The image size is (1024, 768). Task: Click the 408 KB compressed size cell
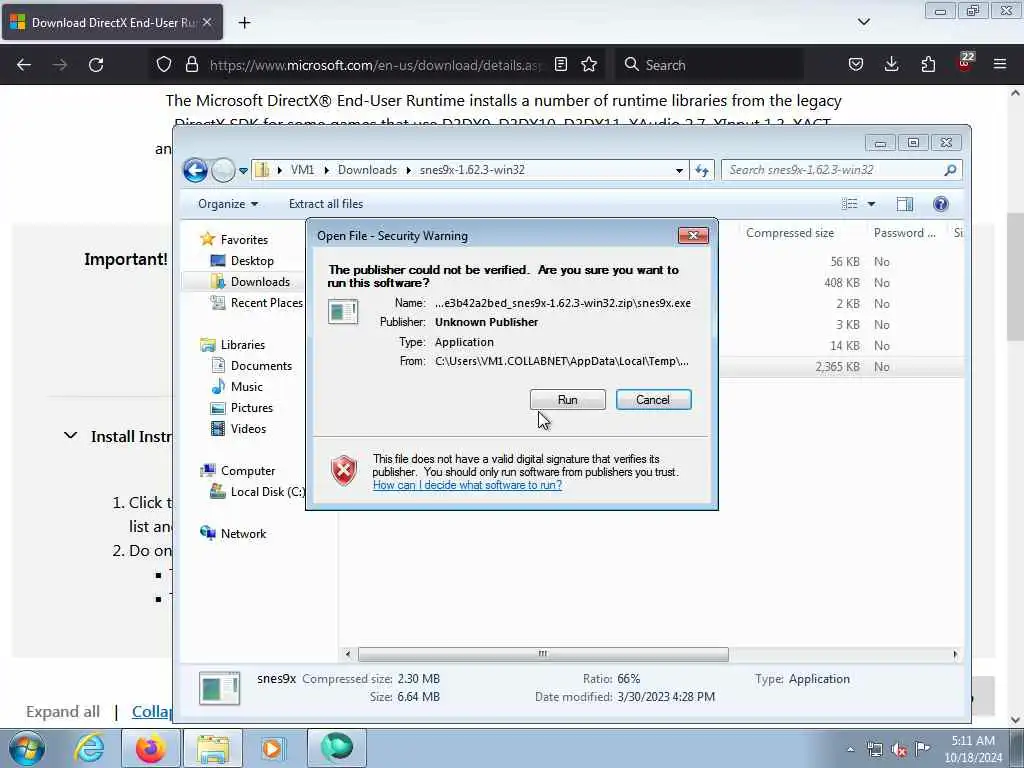coord(841,283)
